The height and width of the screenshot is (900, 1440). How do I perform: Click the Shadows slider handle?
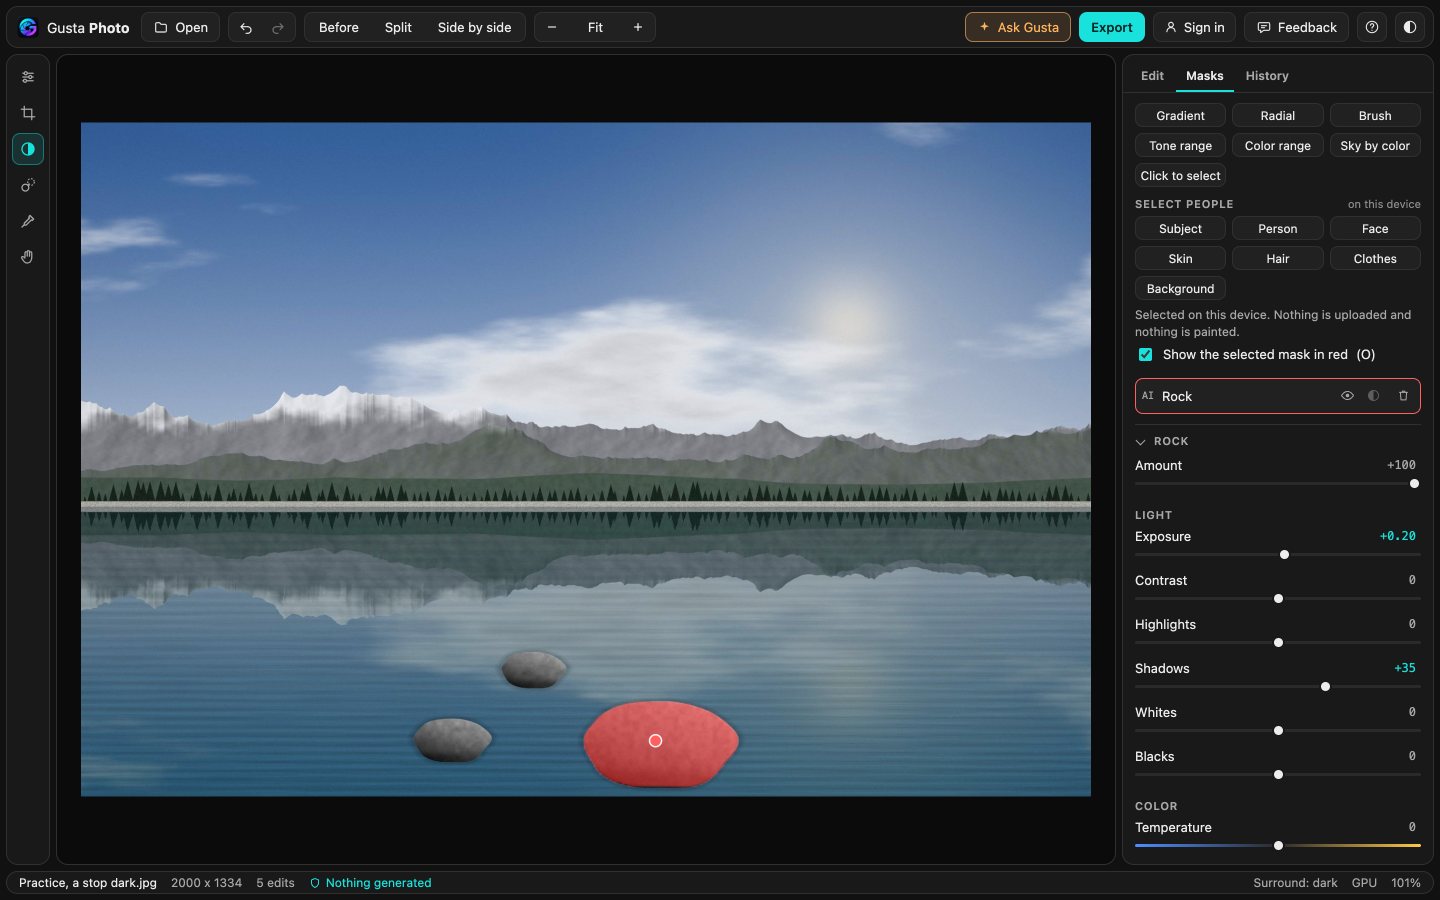1326,687
